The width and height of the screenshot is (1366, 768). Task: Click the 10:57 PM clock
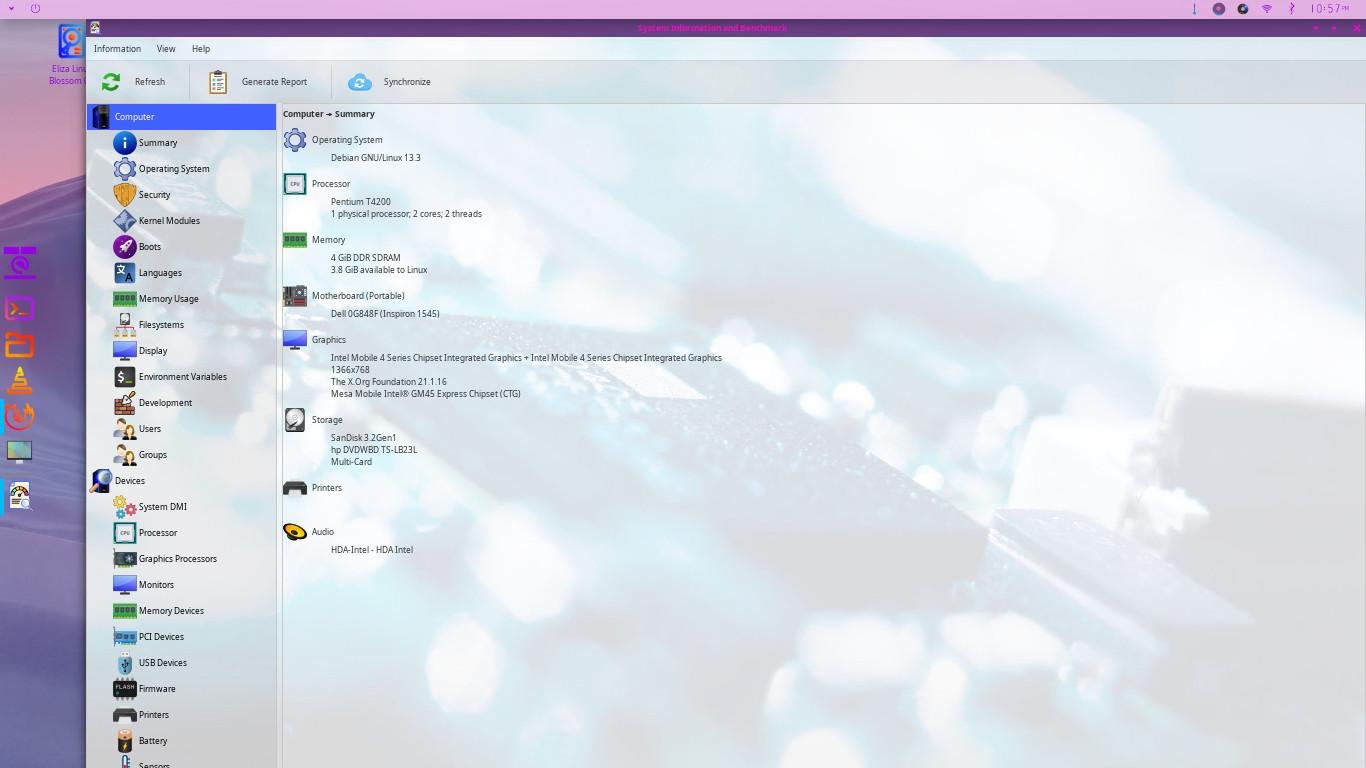(x=1330, y=9)
